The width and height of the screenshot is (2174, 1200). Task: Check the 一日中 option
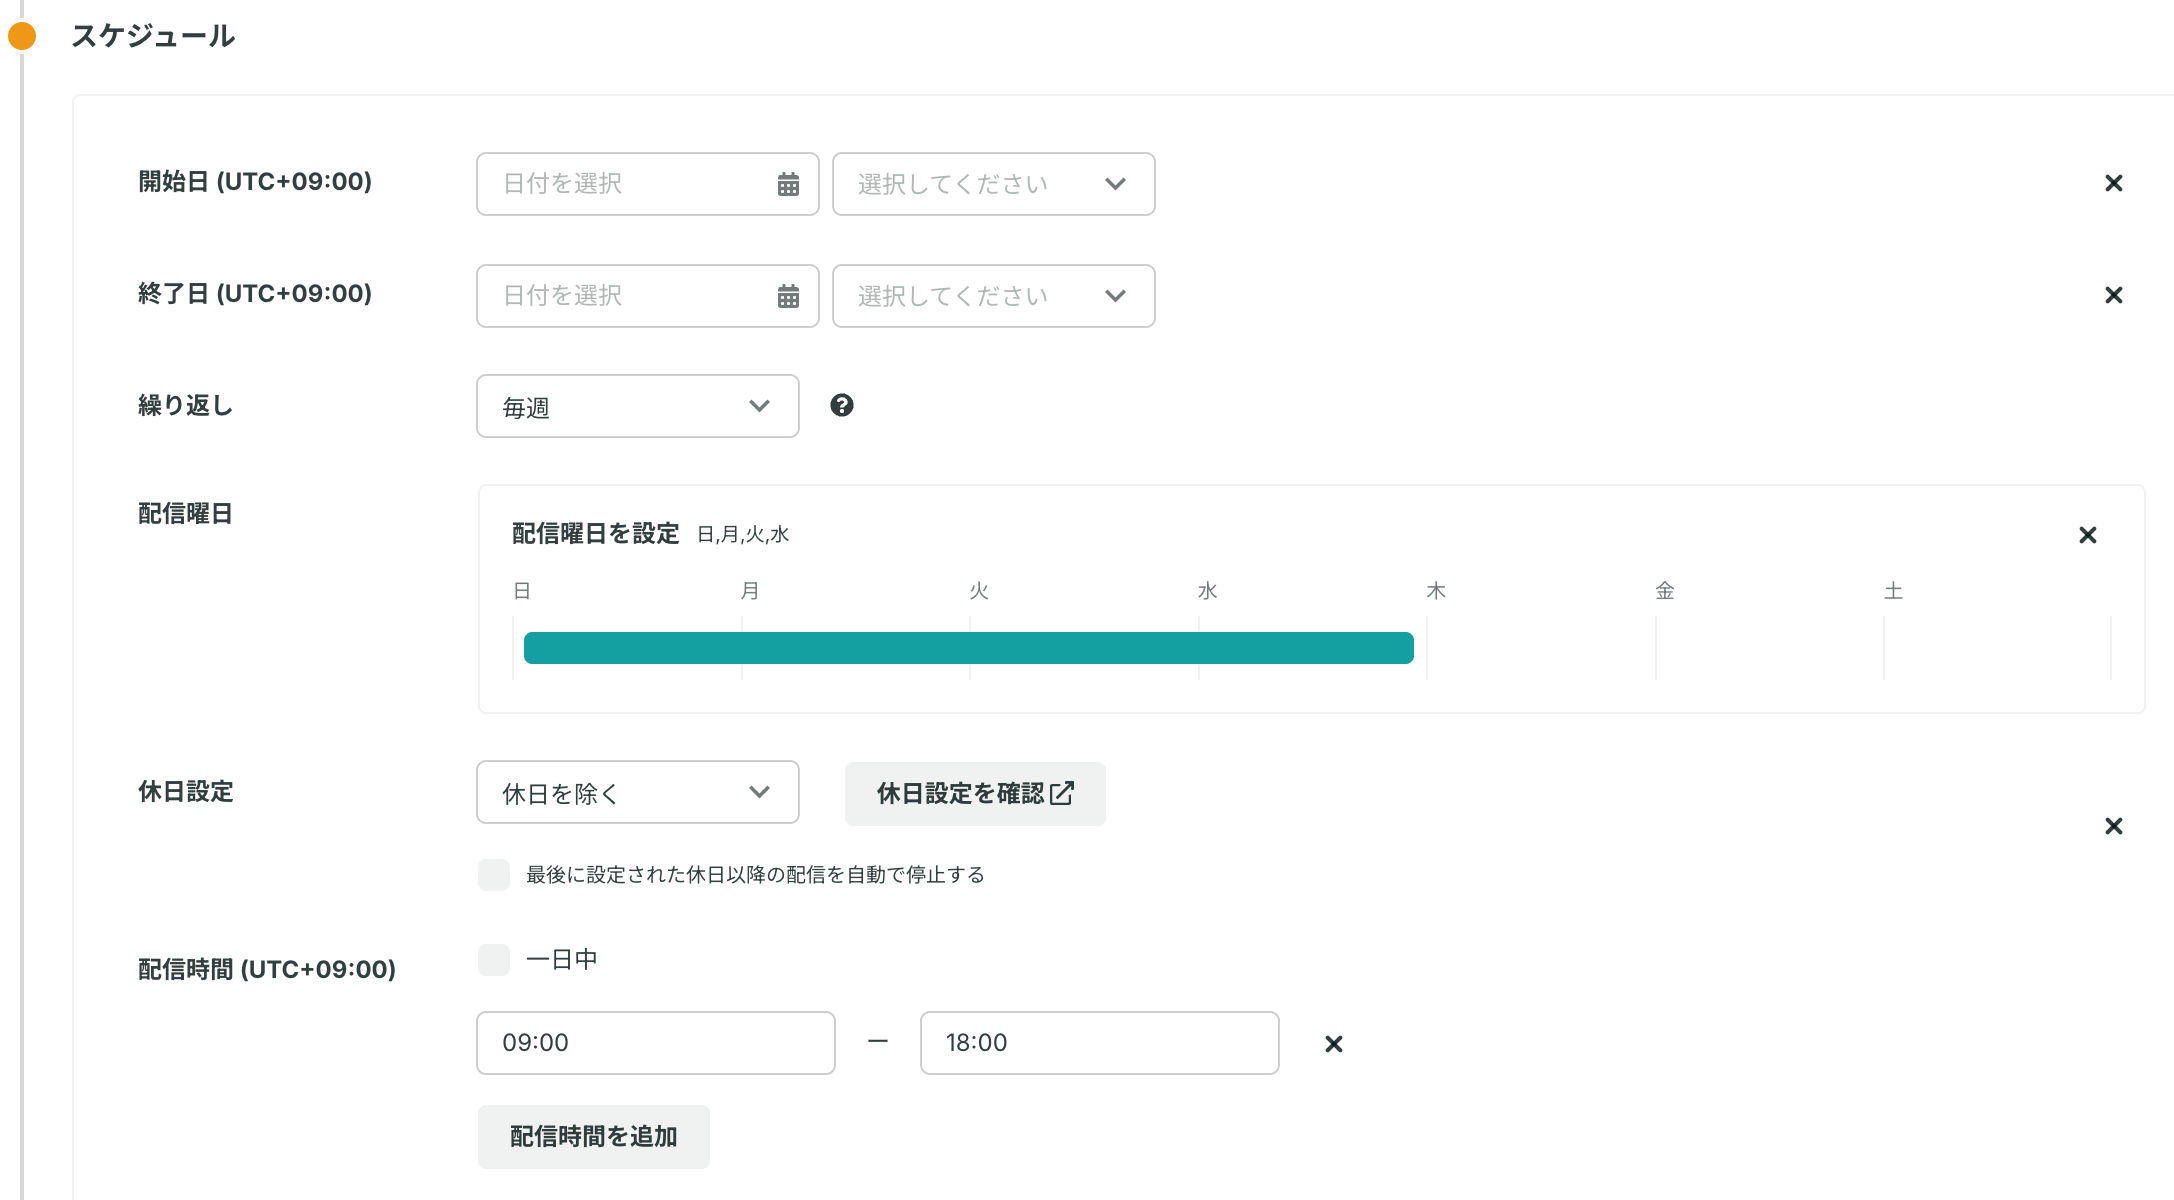click(494, 959)
